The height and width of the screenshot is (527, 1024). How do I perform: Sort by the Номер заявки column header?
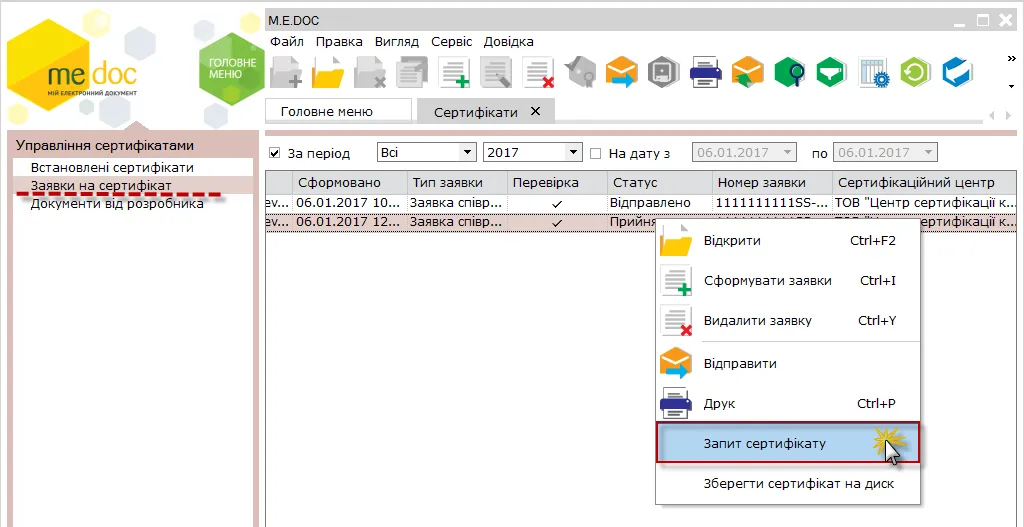click(x=773, y=182)
